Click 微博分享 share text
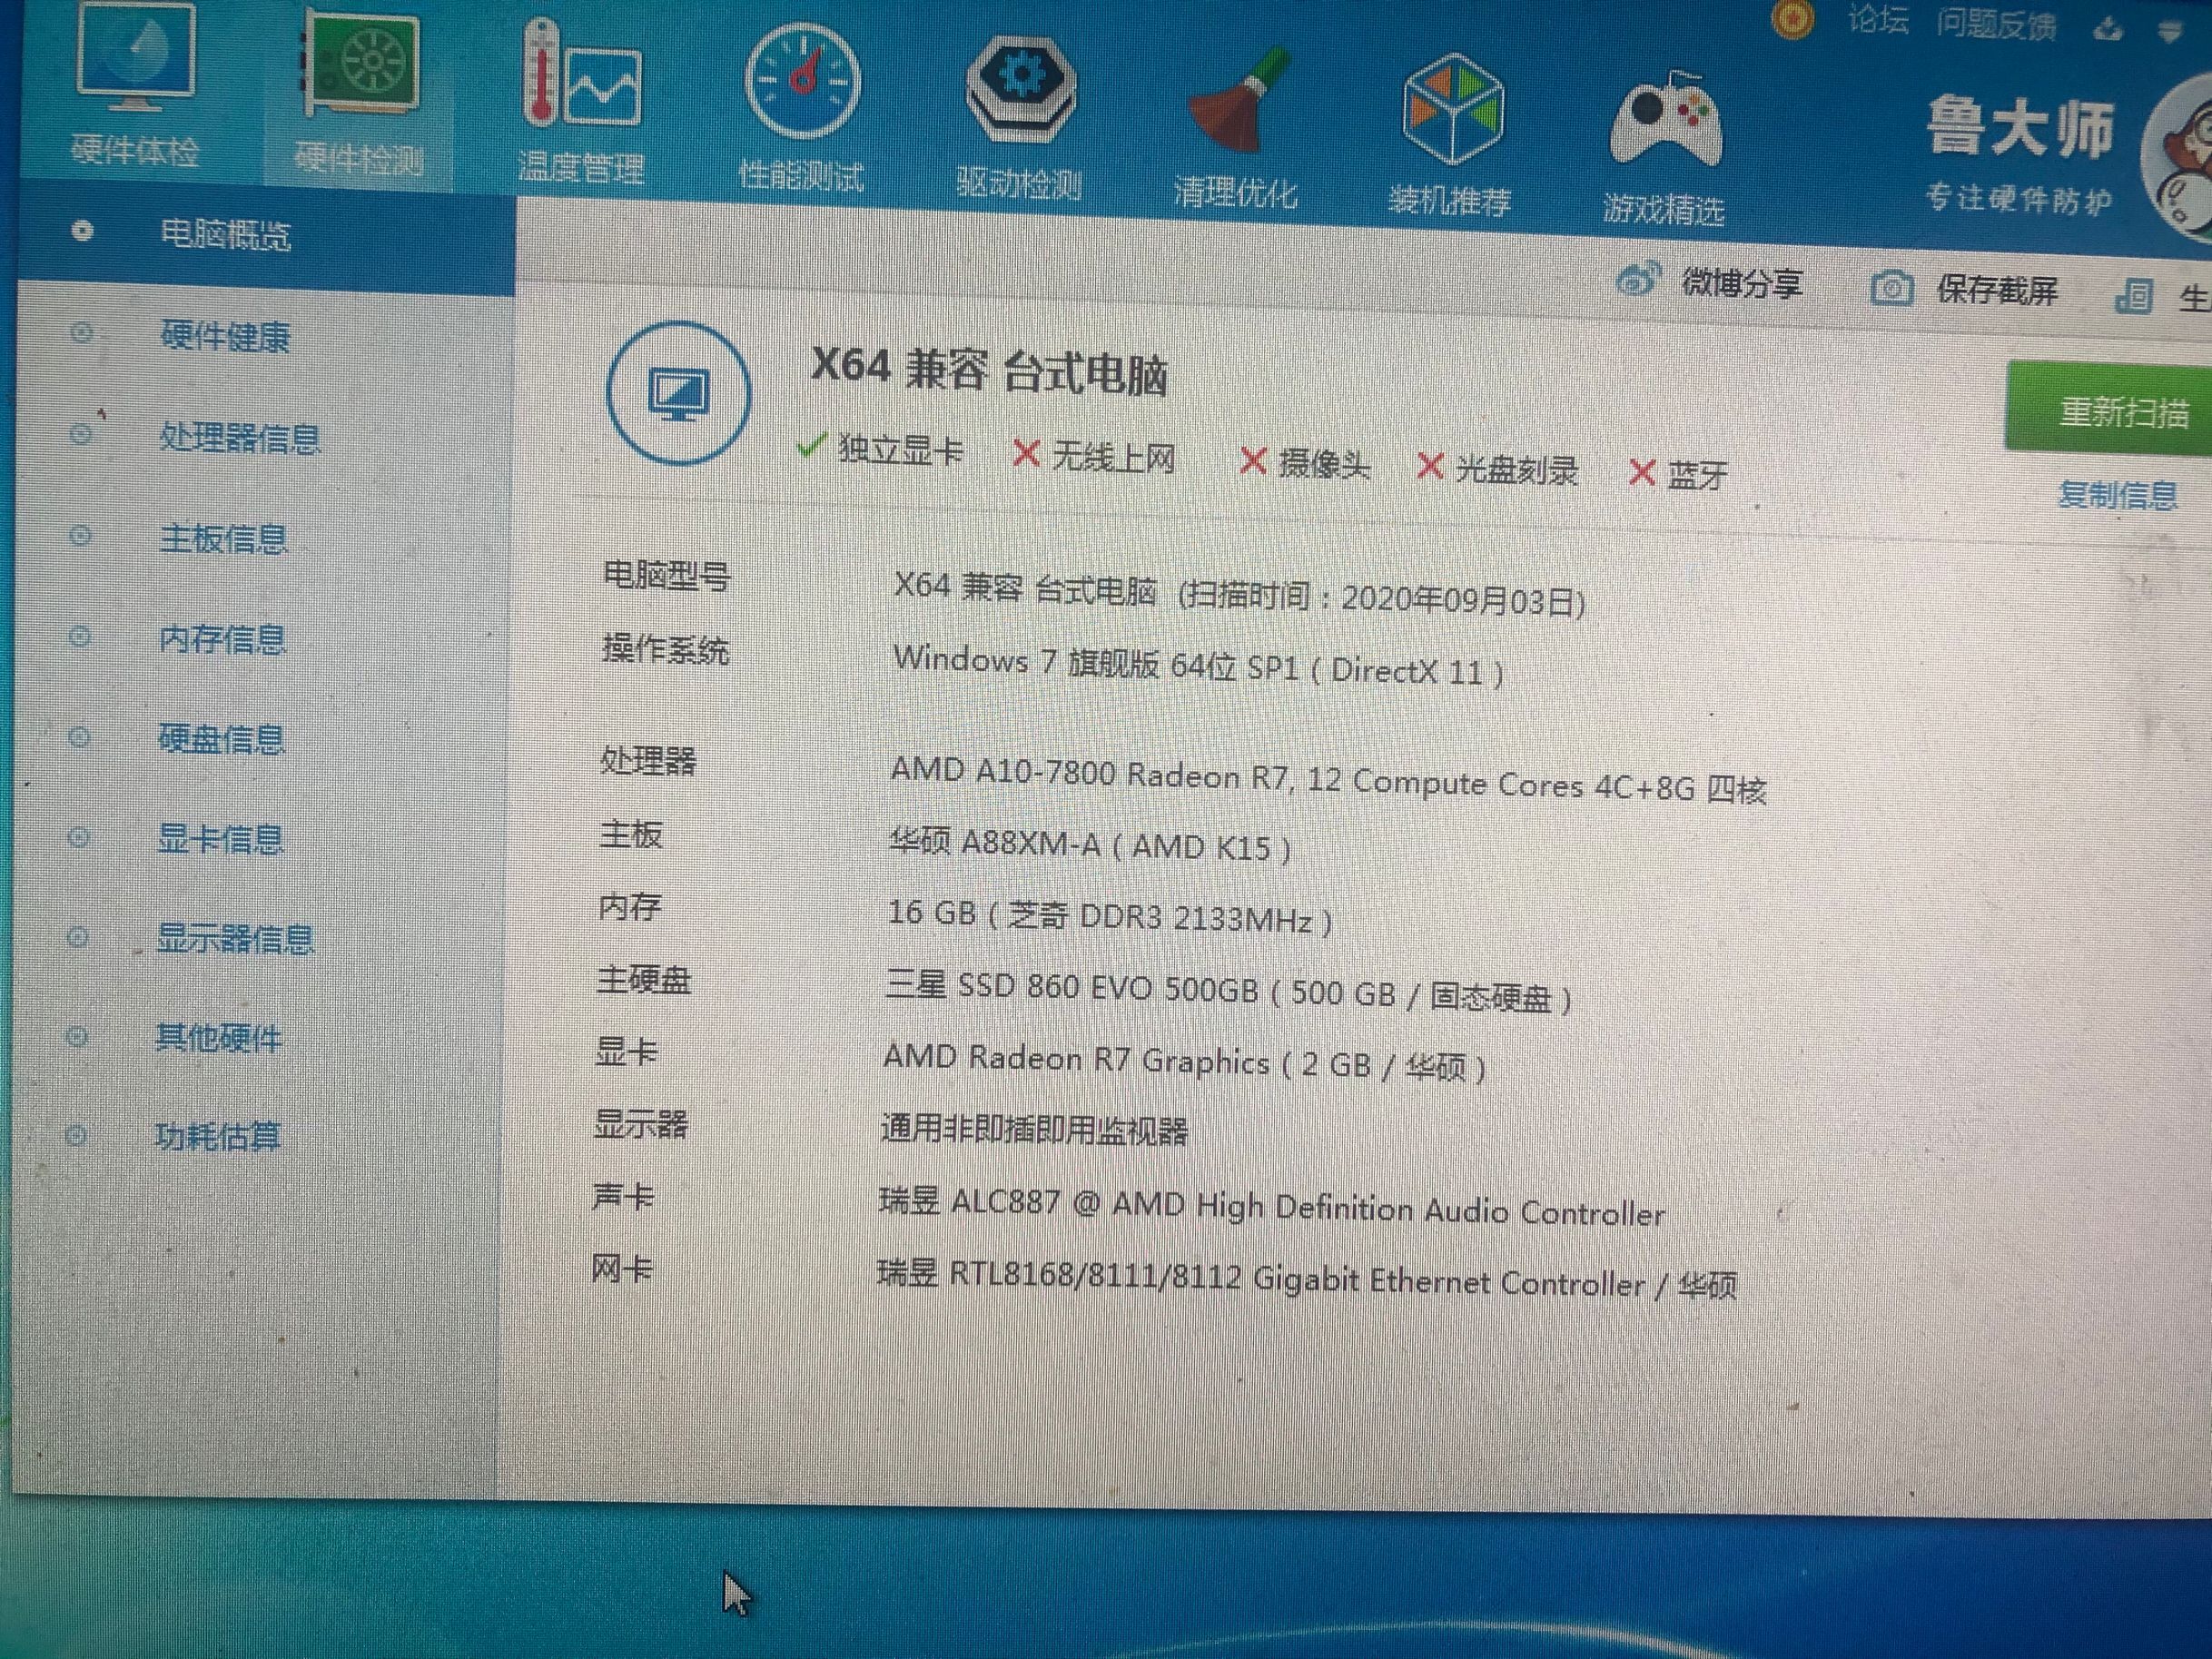 1742,284
